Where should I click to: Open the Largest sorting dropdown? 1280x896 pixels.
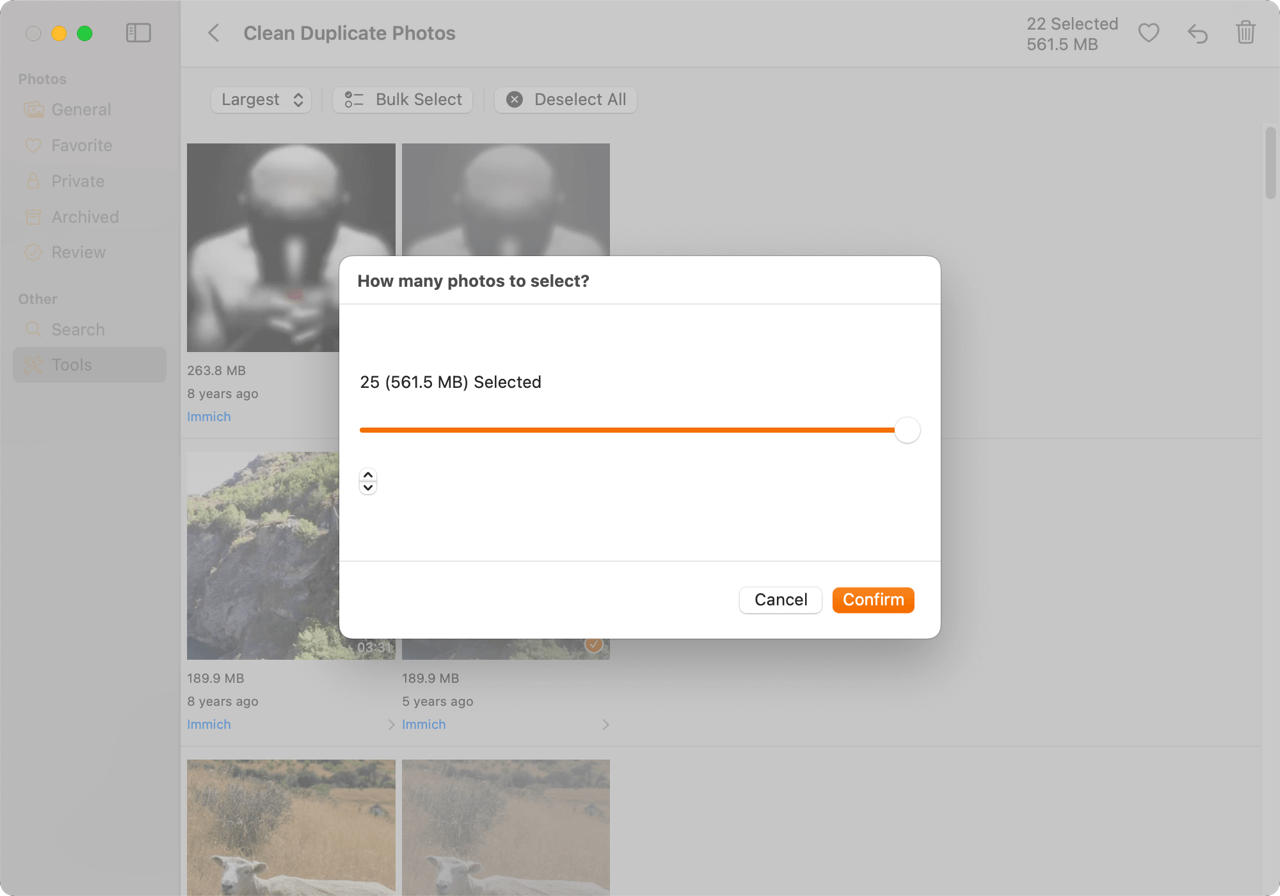tap(260, 99)
